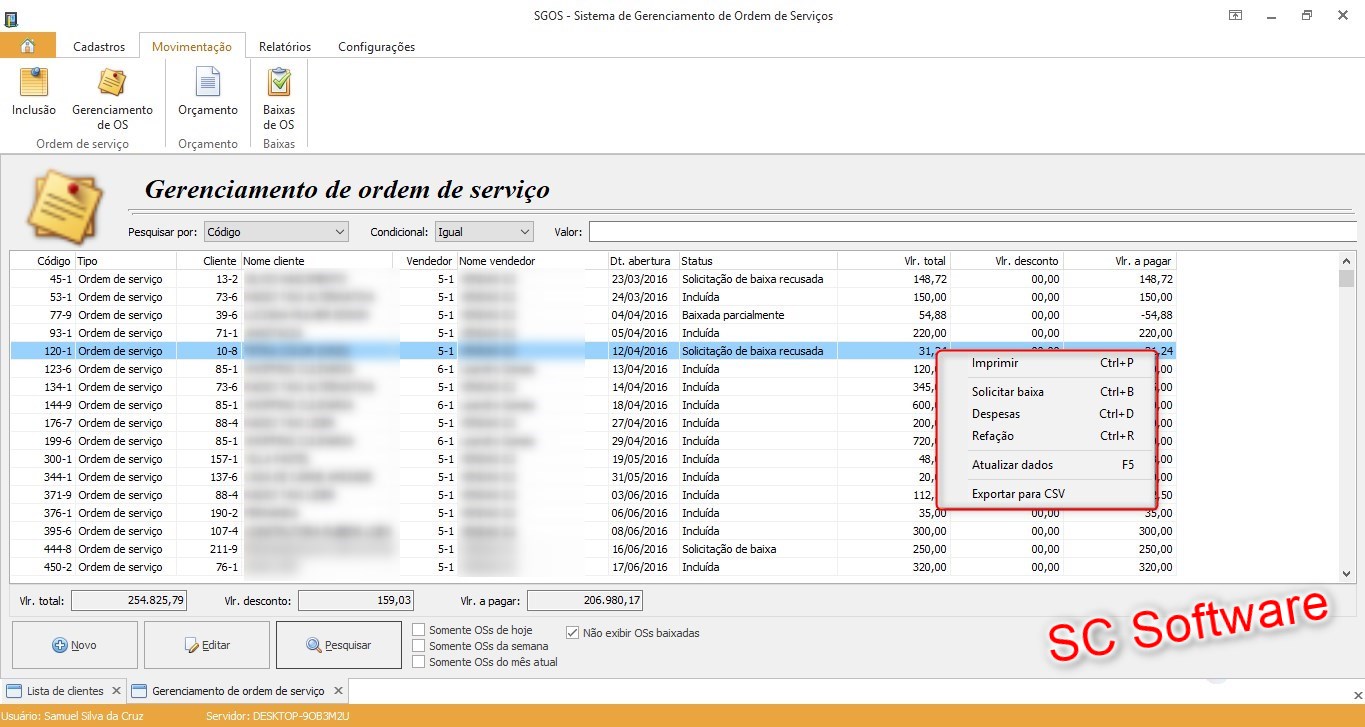
Task: Select Imprimir from the context menu
Action: (1047, 363)
